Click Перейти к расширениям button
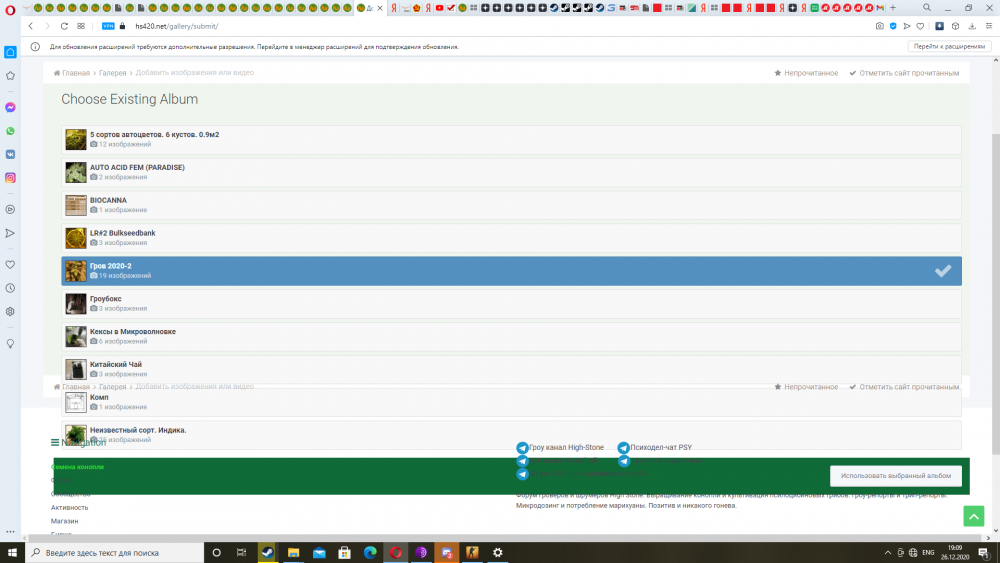The height and width of the screenshot is (563, 1000). tap(949, 47)
